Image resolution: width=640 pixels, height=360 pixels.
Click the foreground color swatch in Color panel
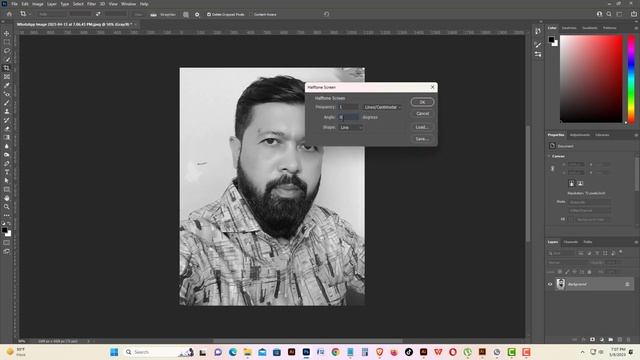[551, 39]
